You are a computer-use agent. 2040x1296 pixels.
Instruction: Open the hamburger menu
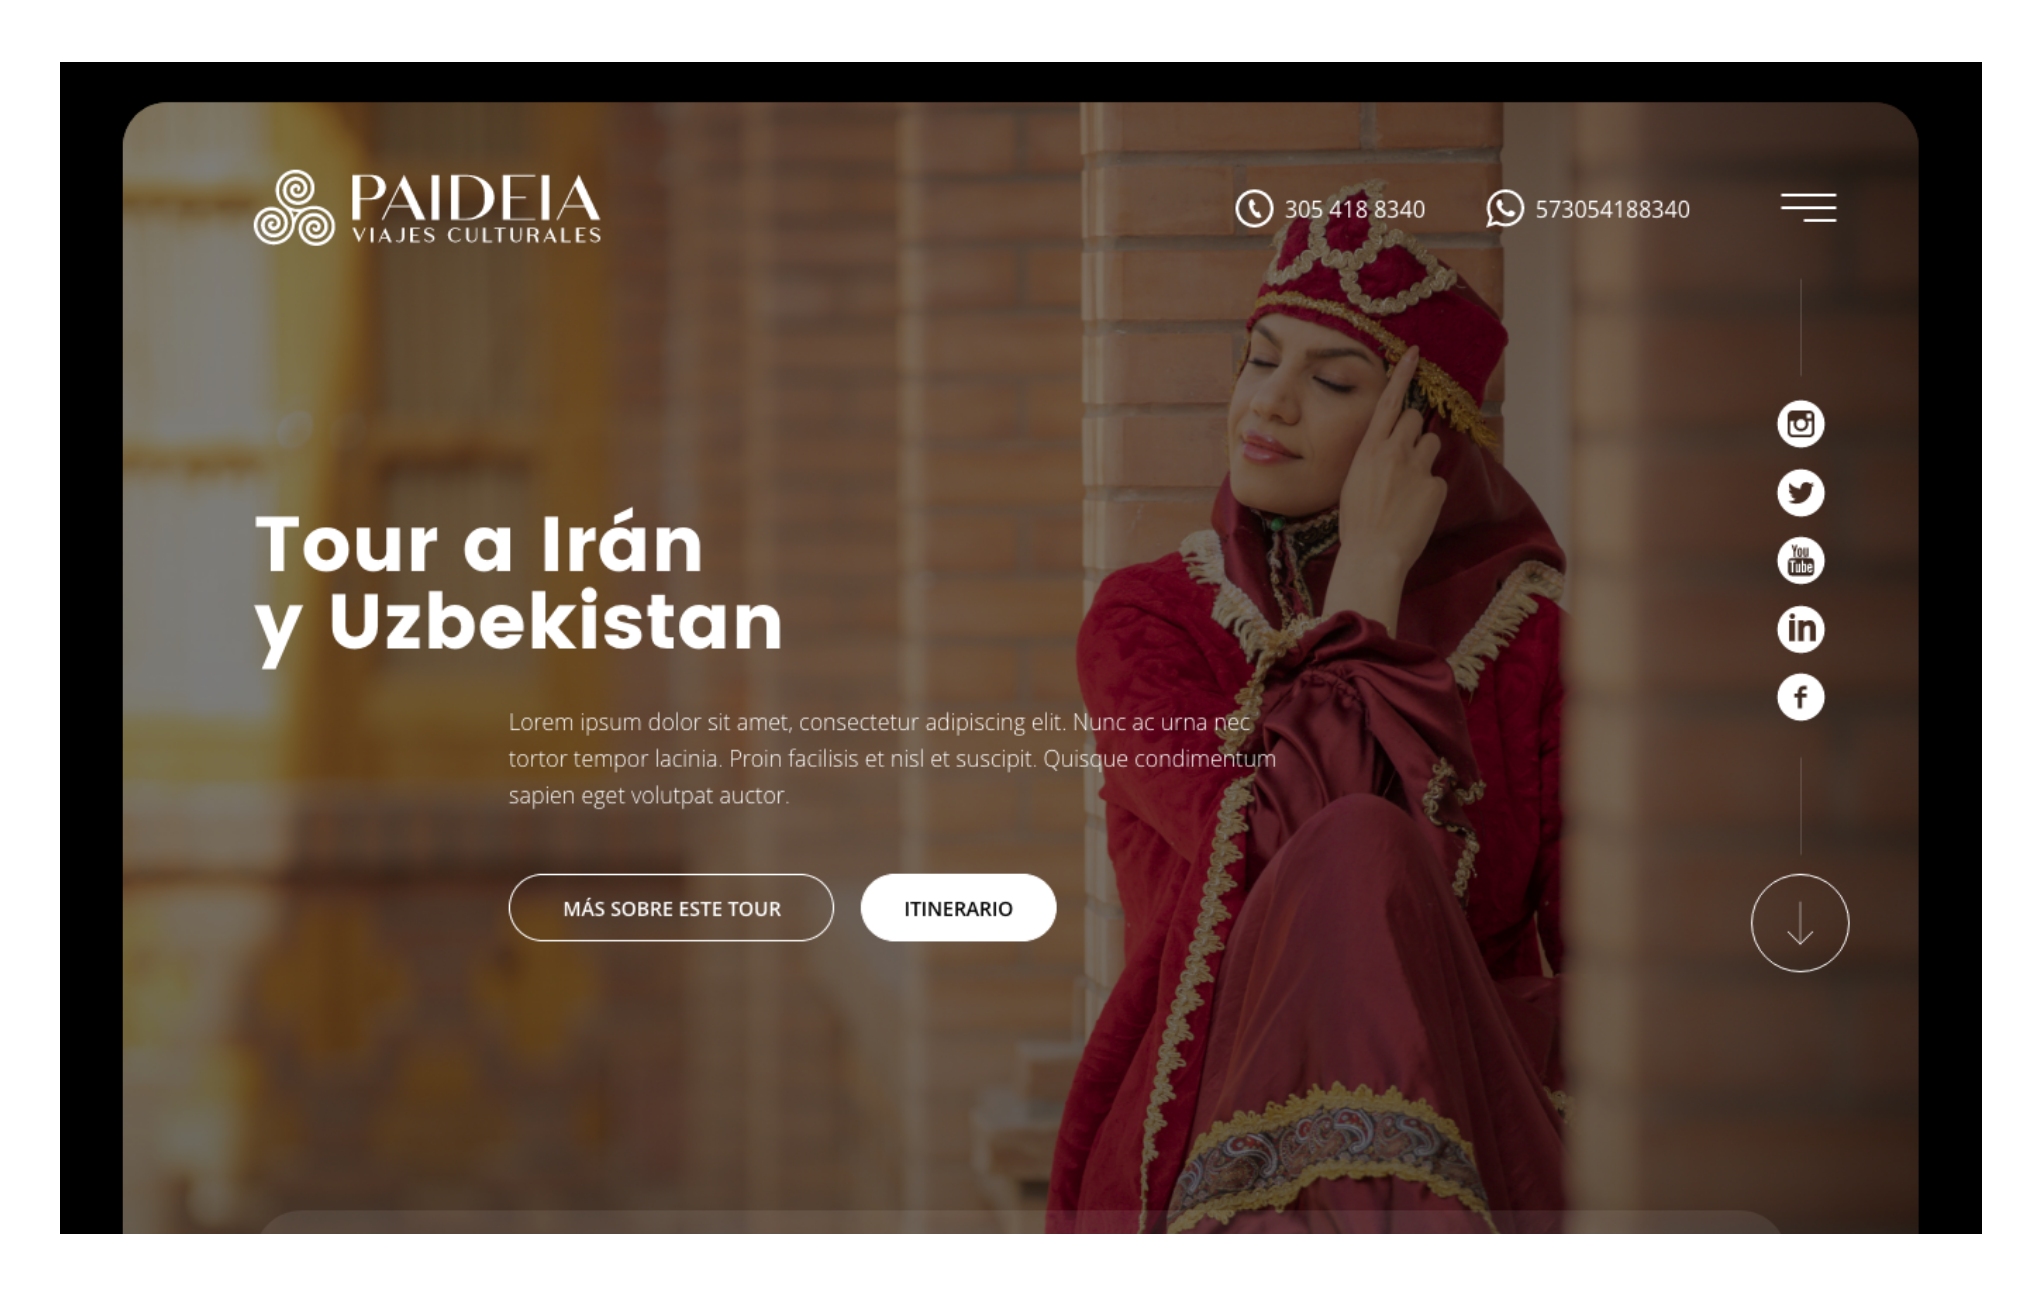pos(1808,207)
